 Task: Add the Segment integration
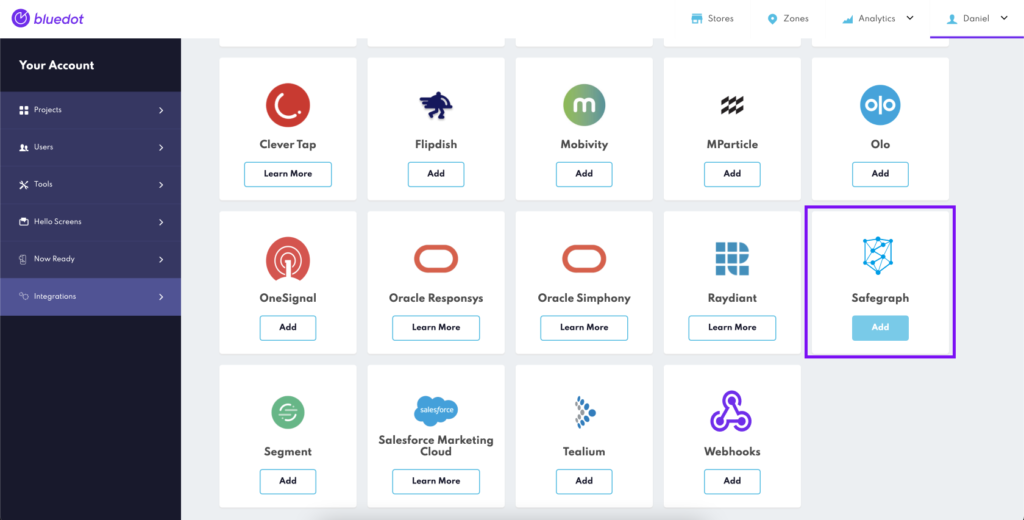point(288,481)
